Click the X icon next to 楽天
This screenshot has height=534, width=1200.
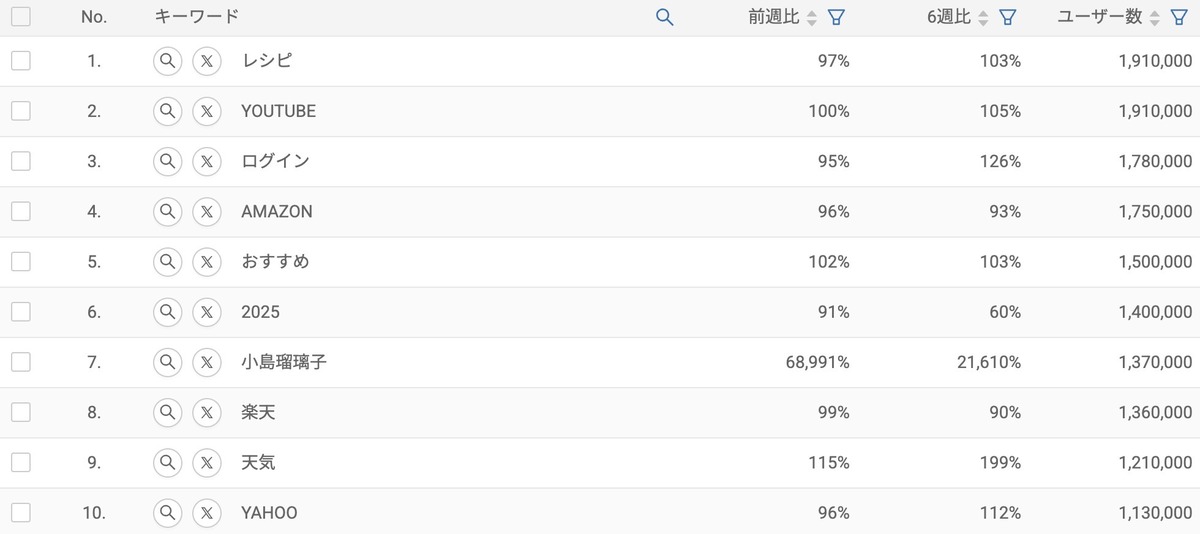(206, 412)
